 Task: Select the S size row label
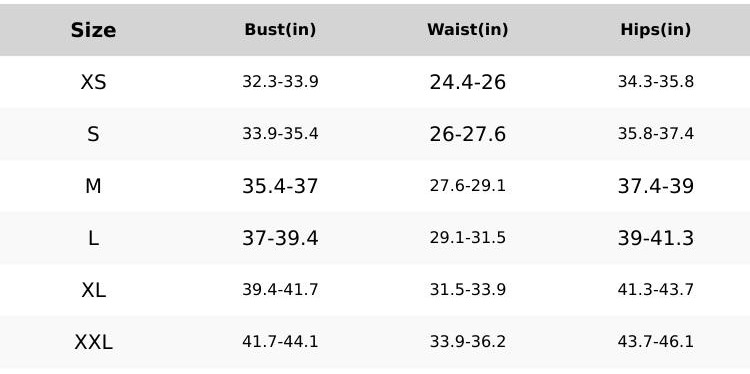click(93, 134)
